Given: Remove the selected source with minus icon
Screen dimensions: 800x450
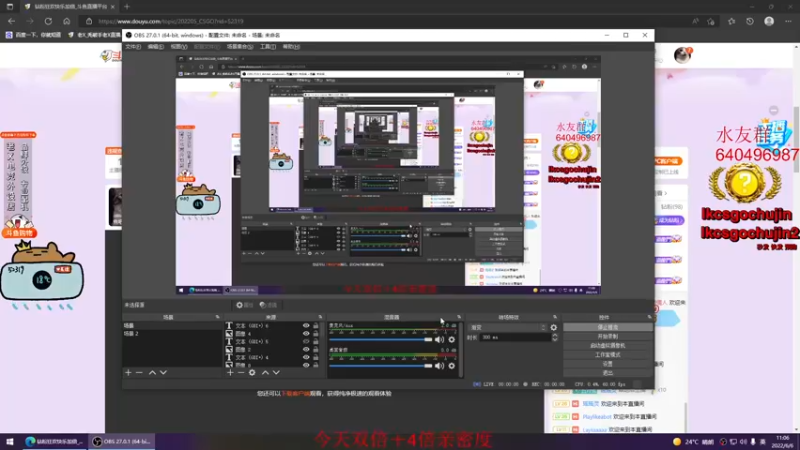Looking at the screenshot, I should point(241,372).
